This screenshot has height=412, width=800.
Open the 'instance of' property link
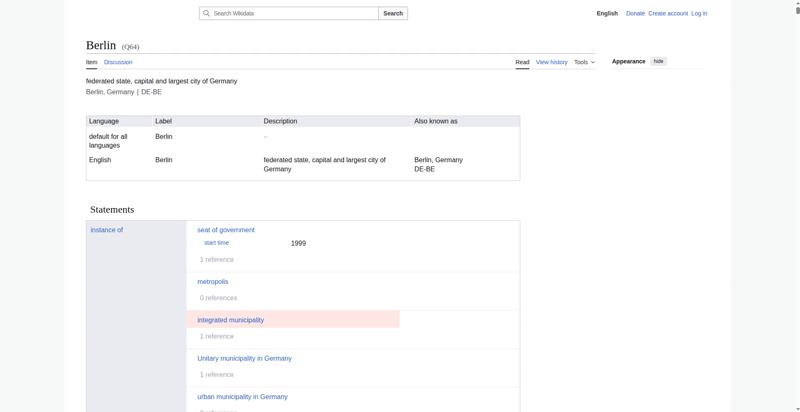pos(106,230)
